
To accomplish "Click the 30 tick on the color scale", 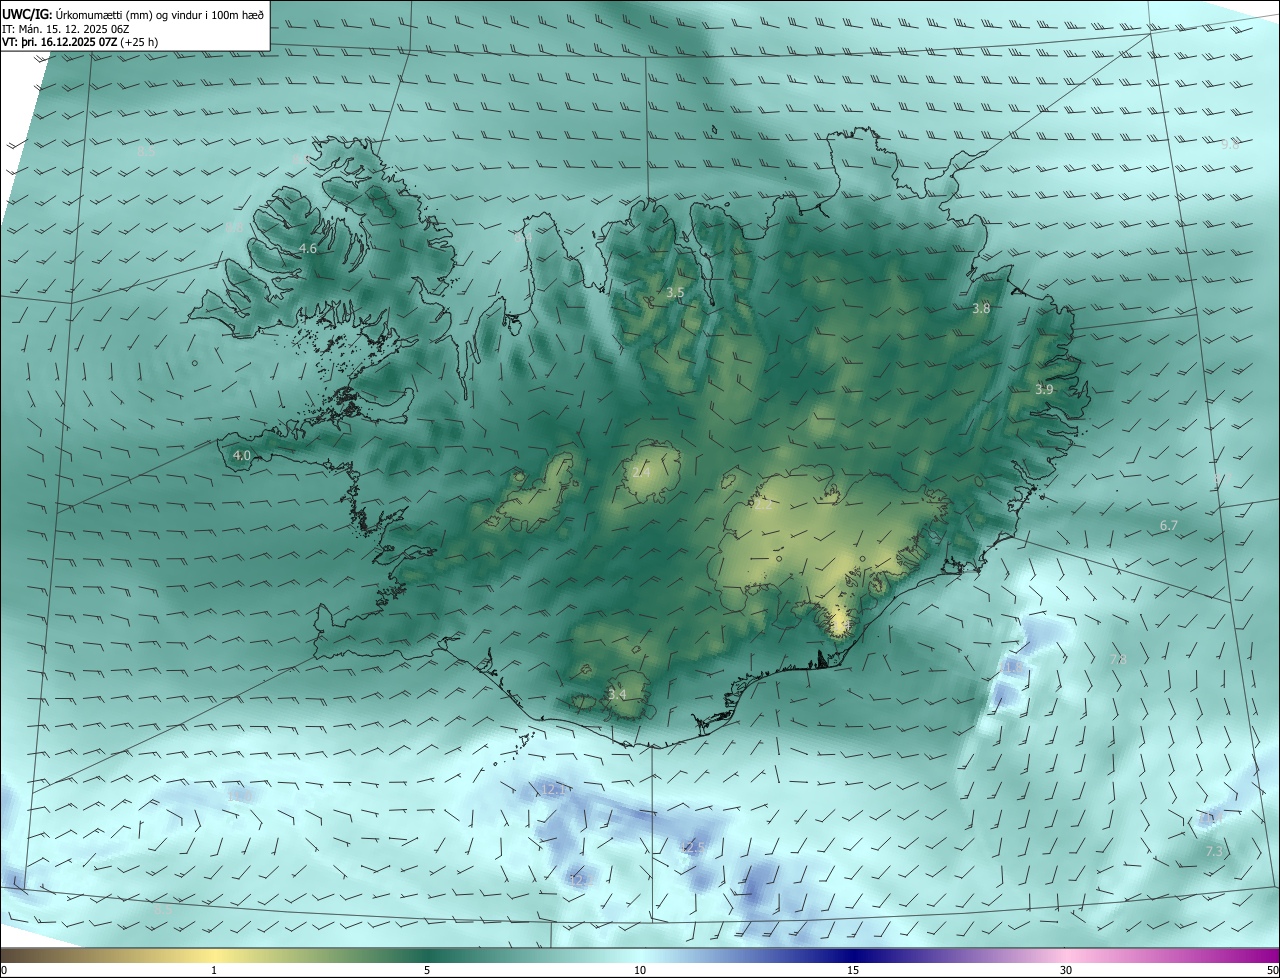I will [x=1066, y=970].
